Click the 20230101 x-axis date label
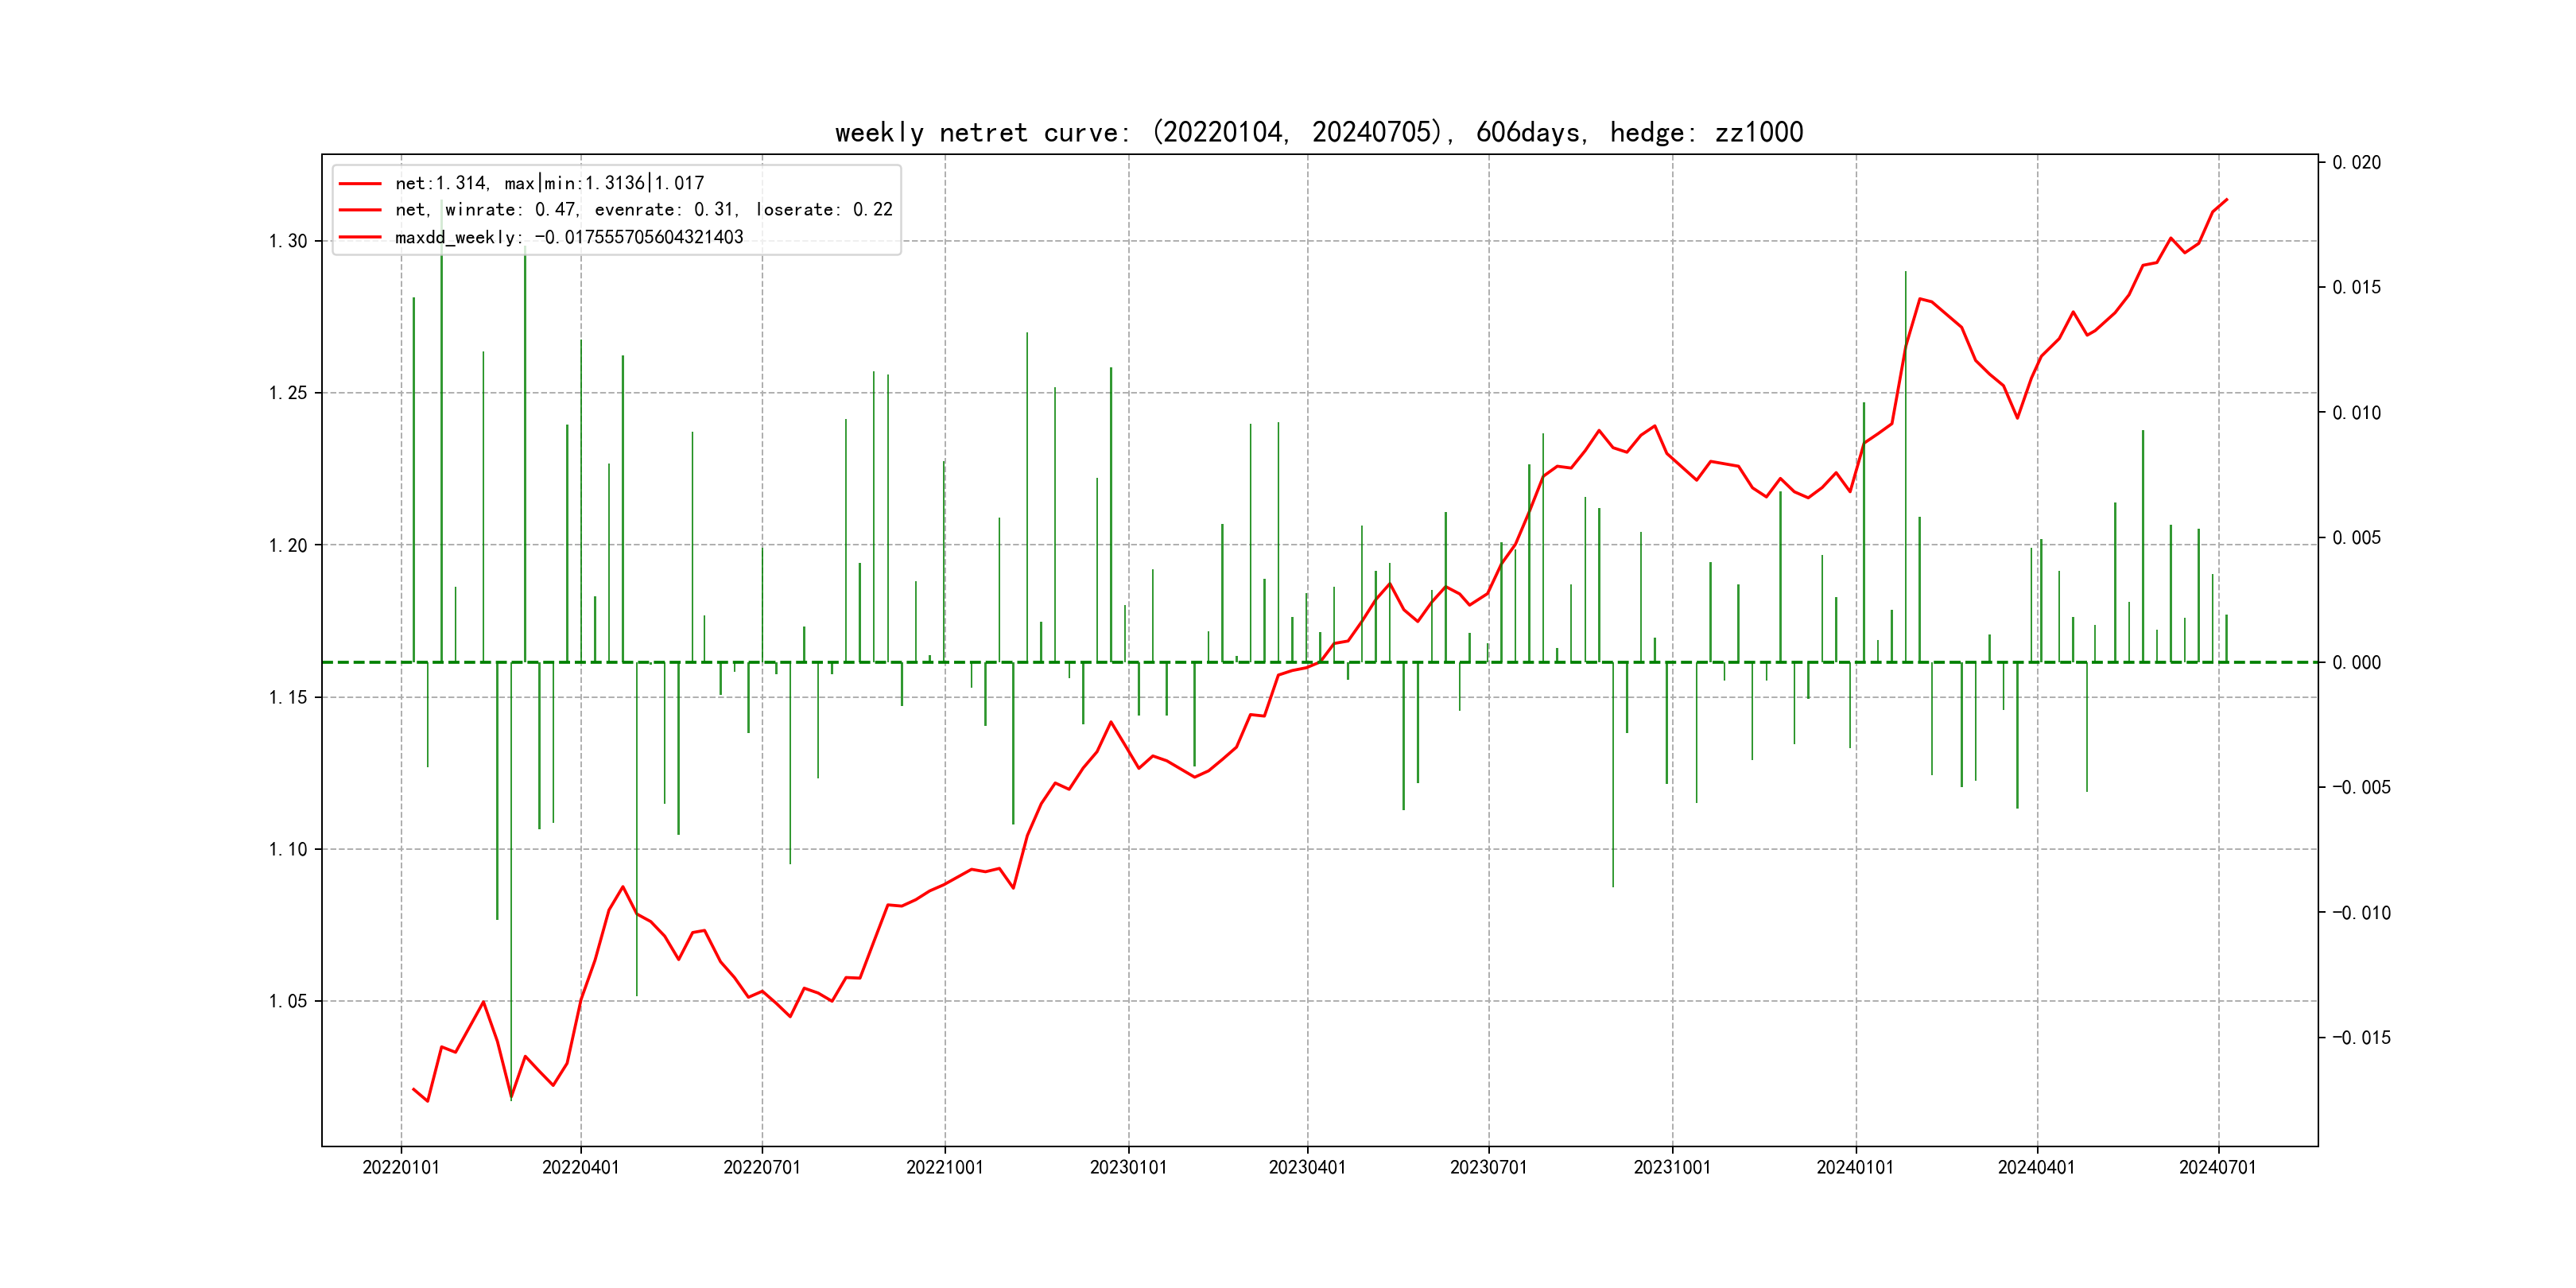 [1128, 1167]
